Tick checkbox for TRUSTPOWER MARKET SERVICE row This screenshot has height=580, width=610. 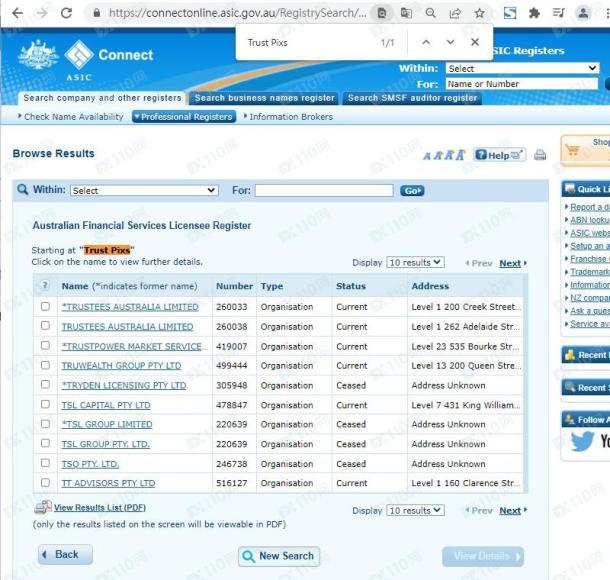[x=45, y=345]
